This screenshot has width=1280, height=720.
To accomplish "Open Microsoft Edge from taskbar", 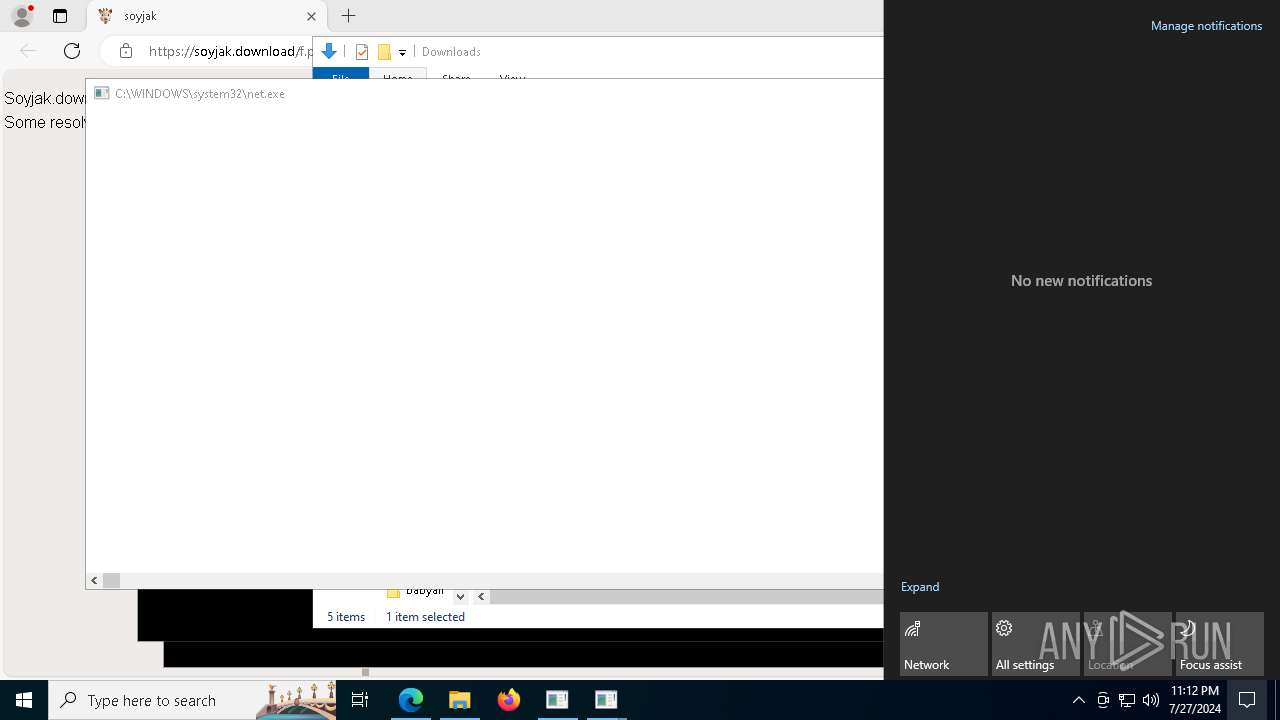I will click(x=411, y=700).
